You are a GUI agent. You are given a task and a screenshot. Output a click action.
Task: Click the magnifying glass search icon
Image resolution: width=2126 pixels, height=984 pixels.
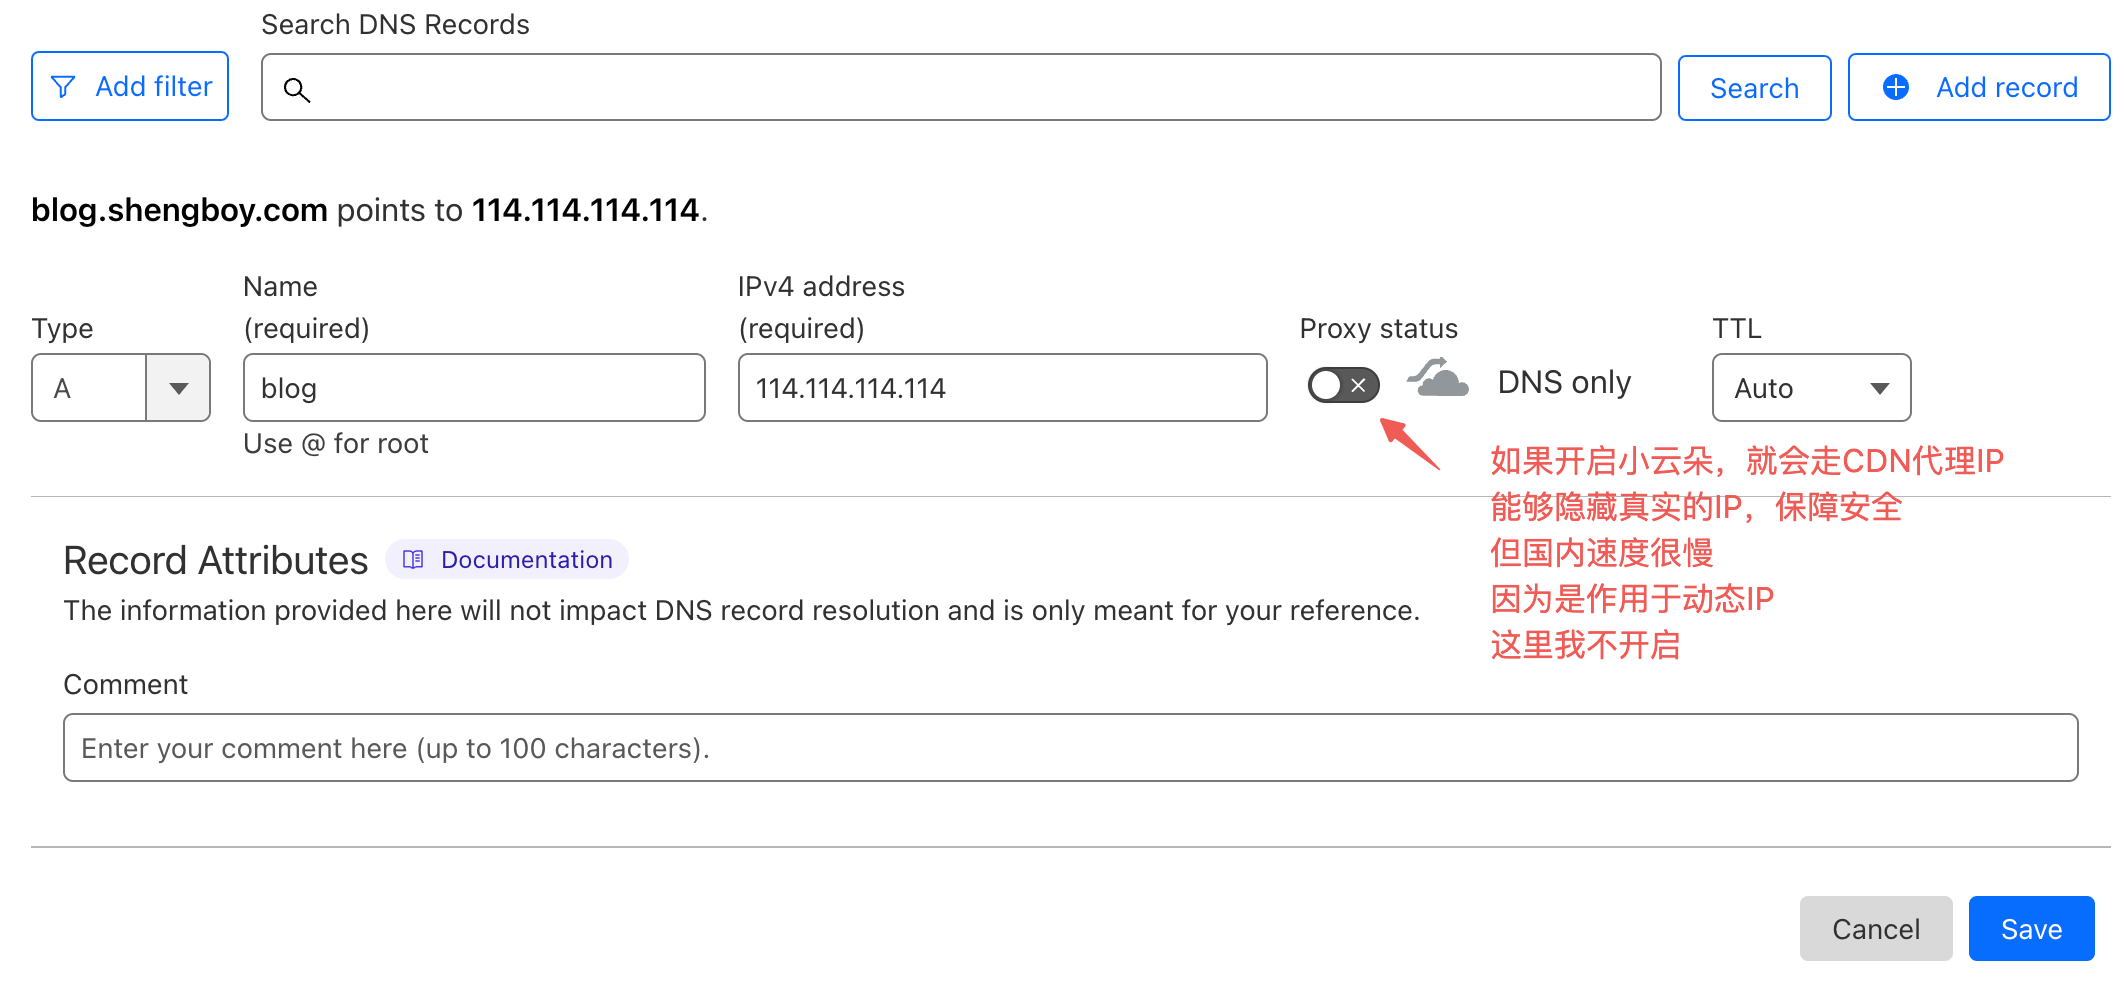(296, 90)
